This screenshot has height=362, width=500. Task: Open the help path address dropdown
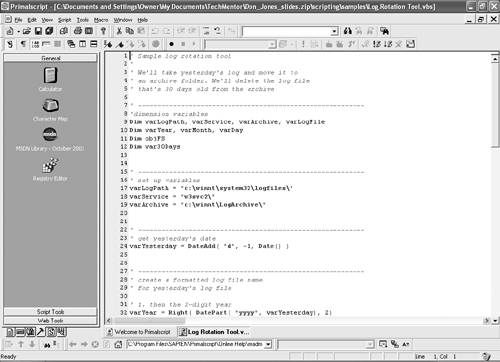(x=268, y=344)
